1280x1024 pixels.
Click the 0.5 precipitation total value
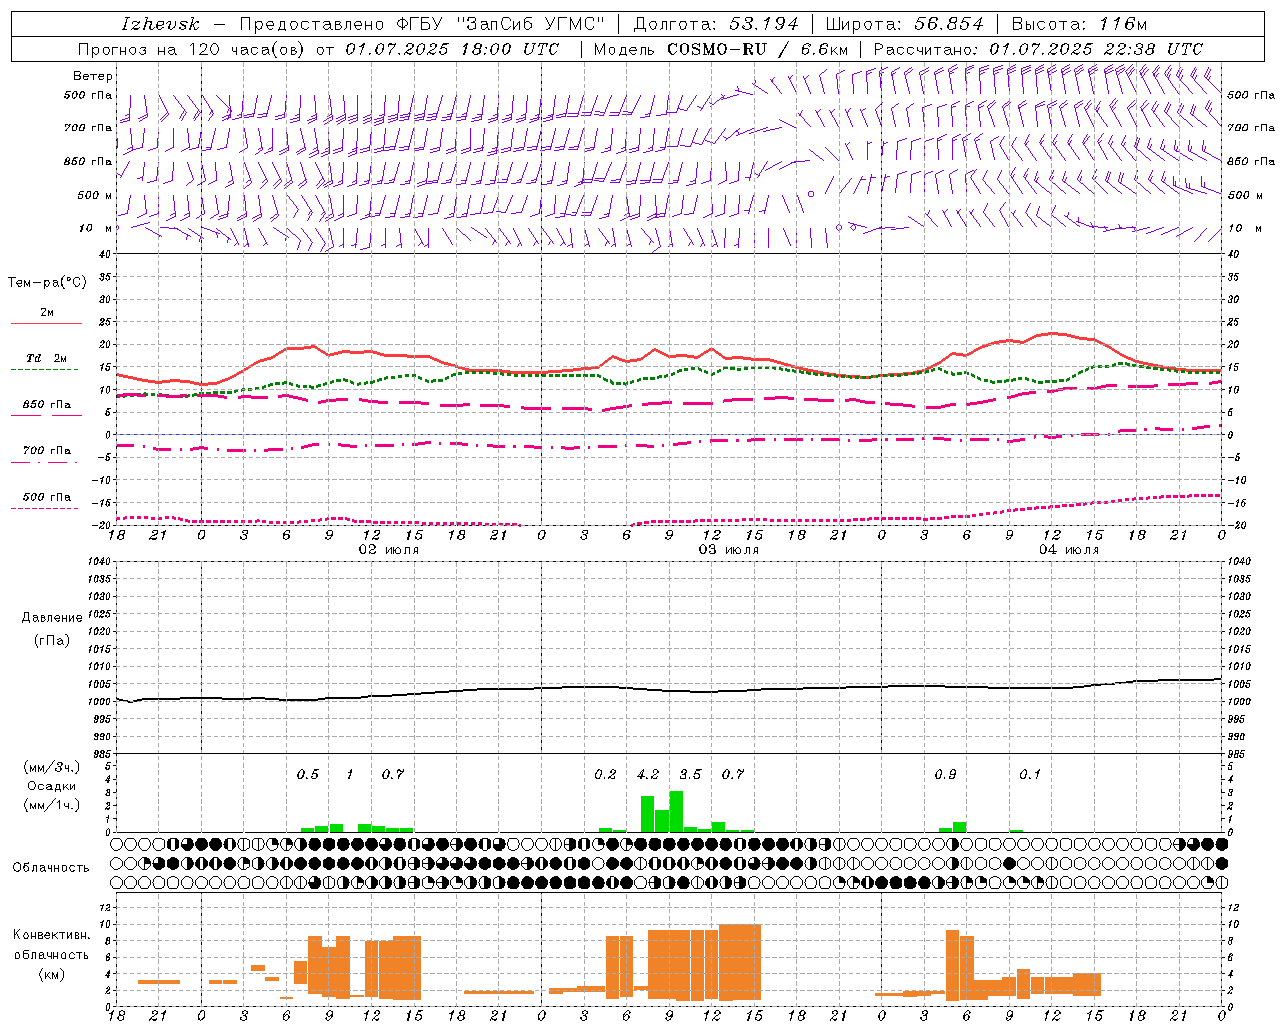click(x=308, y=775)
